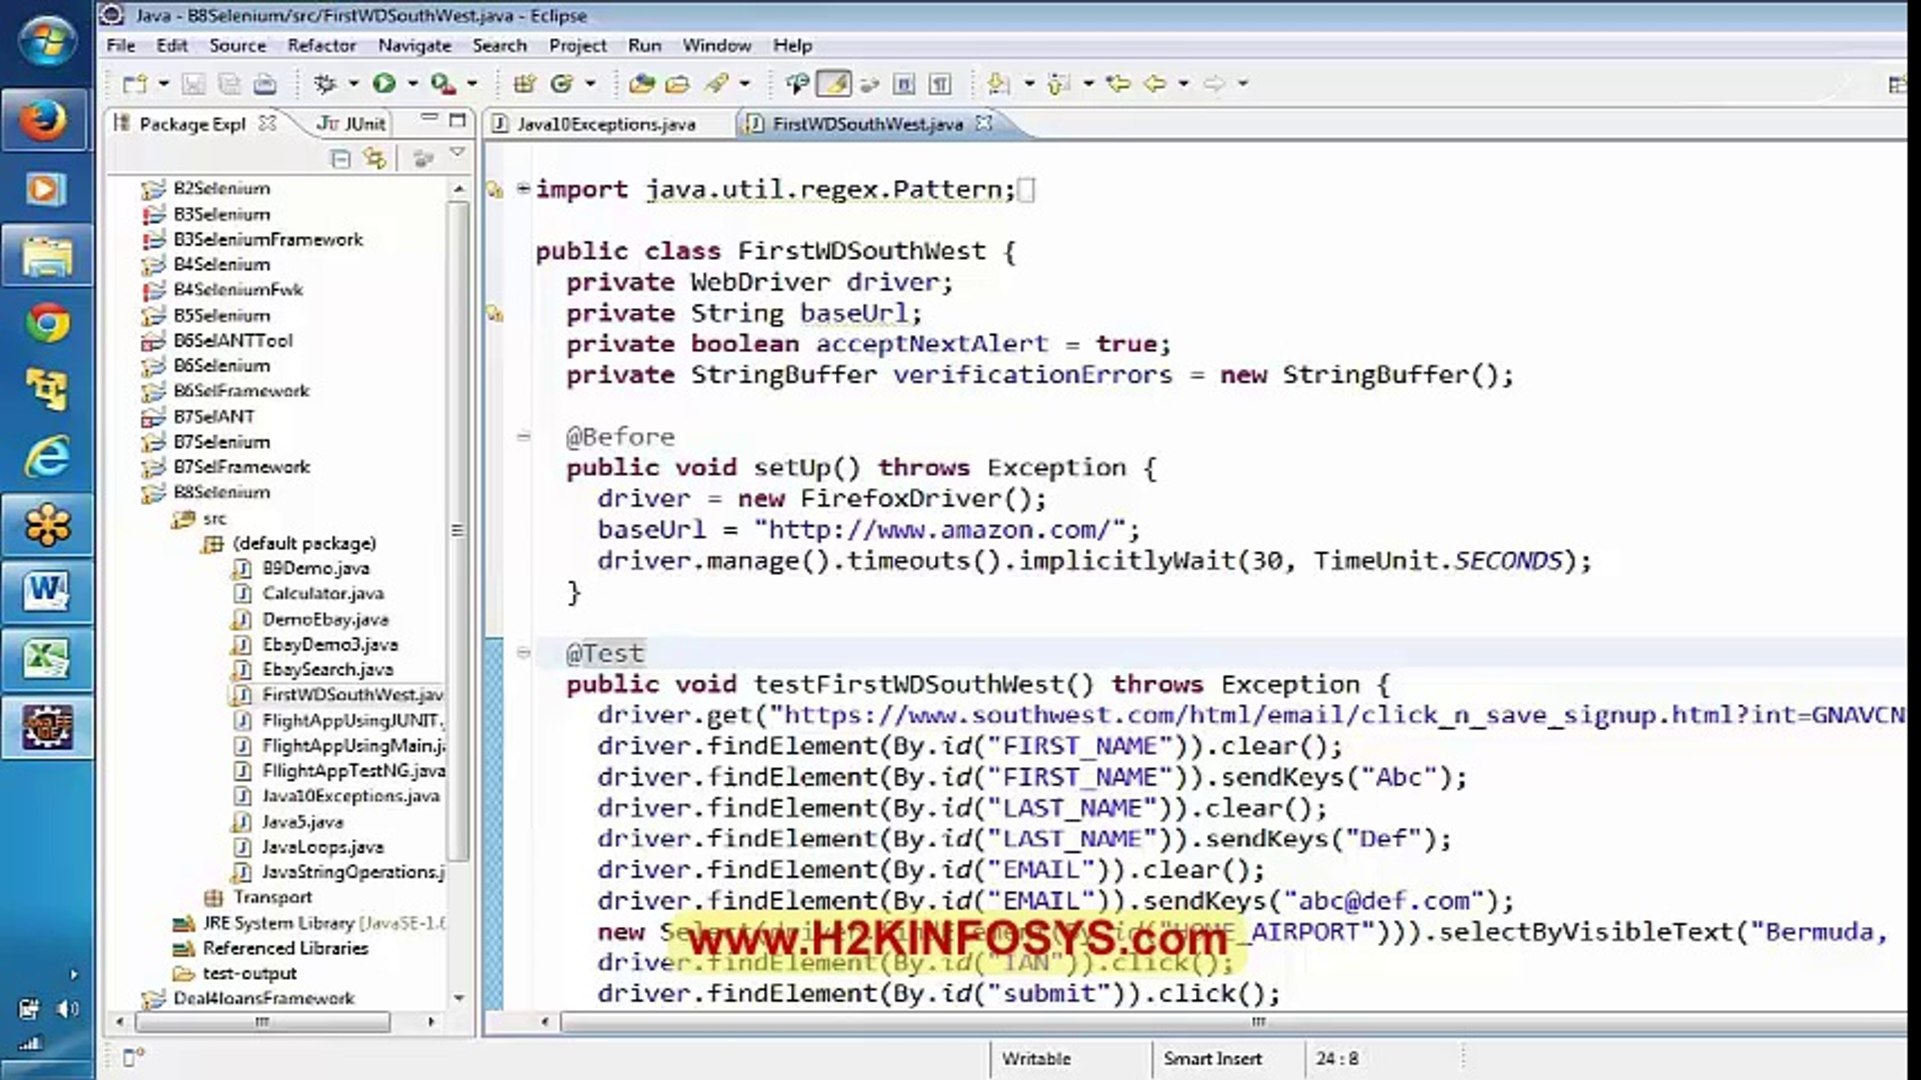Open the External Tools dropdown arrow
Screen dimensions: 1921x1080
(x=472, y=84)
